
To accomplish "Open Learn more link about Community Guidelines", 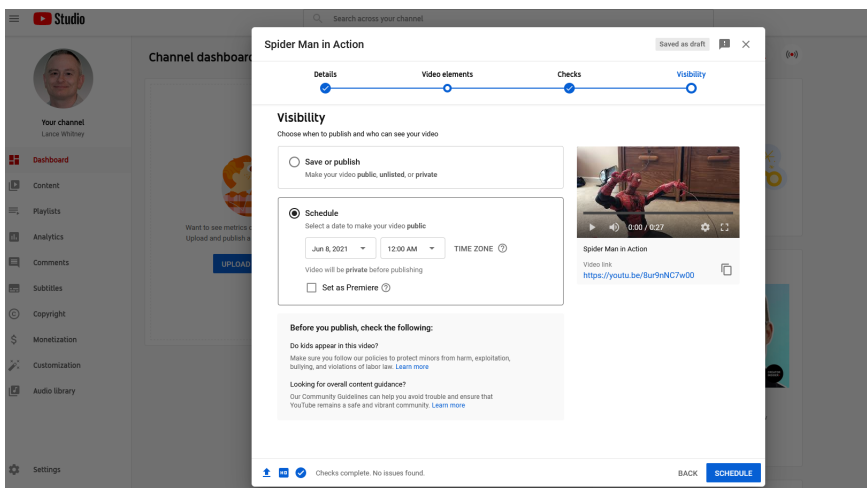I will coord(448,405).
